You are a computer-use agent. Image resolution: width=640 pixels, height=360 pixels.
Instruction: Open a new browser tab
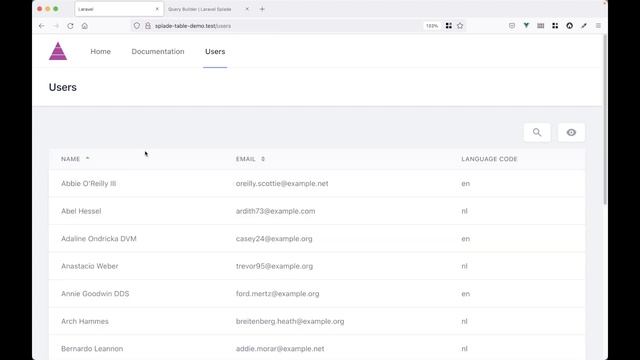(262, 9)
